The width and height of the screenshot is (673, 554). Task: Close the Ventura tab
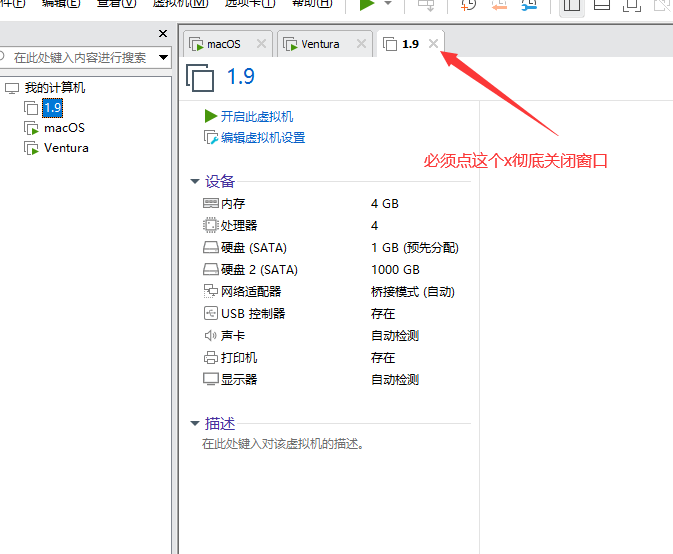point(361,43)
